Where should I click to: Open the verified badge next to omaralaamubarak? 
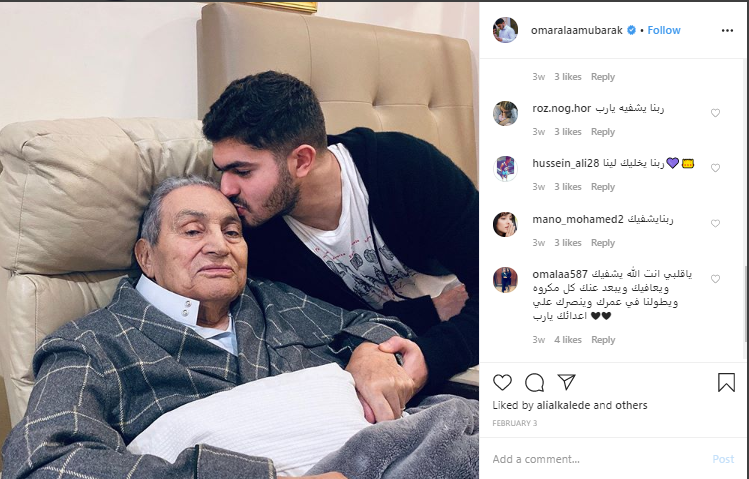[x=631, y=30]
